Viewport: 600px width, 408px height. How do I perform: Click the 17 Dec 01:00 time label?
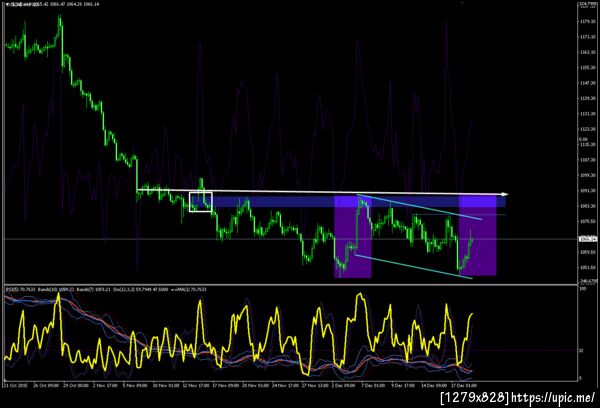click(465, 385)
